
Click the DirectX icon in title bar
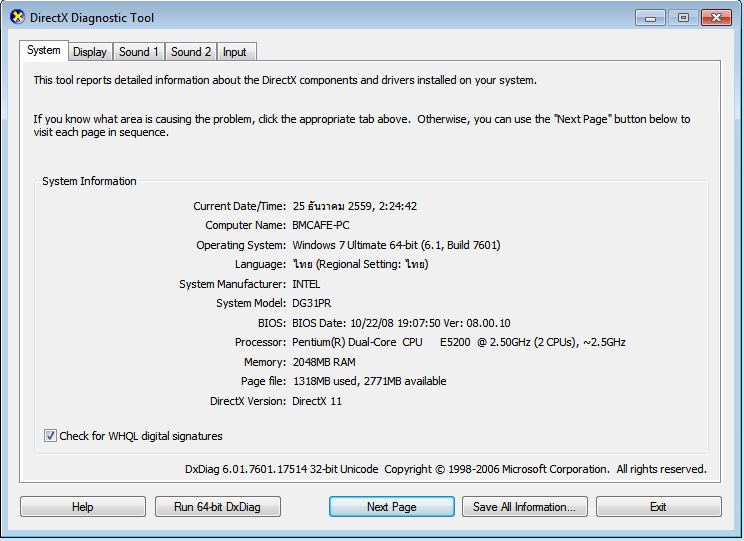pos(17,17)
